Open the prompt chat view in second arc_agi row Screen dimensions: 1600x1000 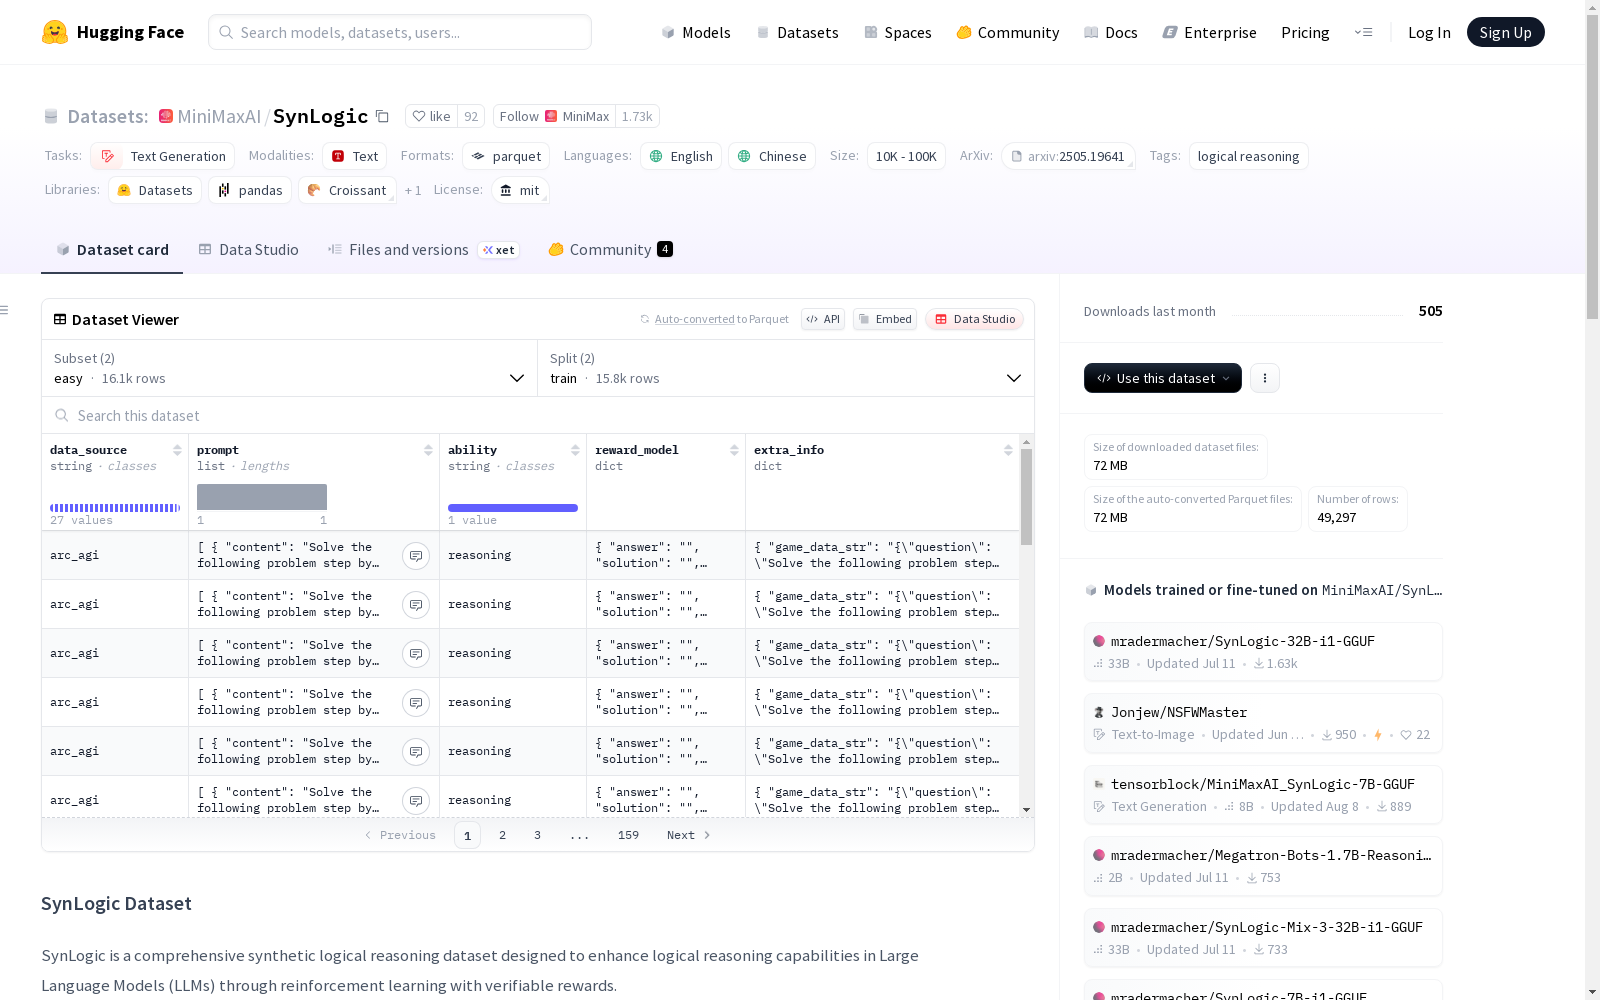pos(416,605)
